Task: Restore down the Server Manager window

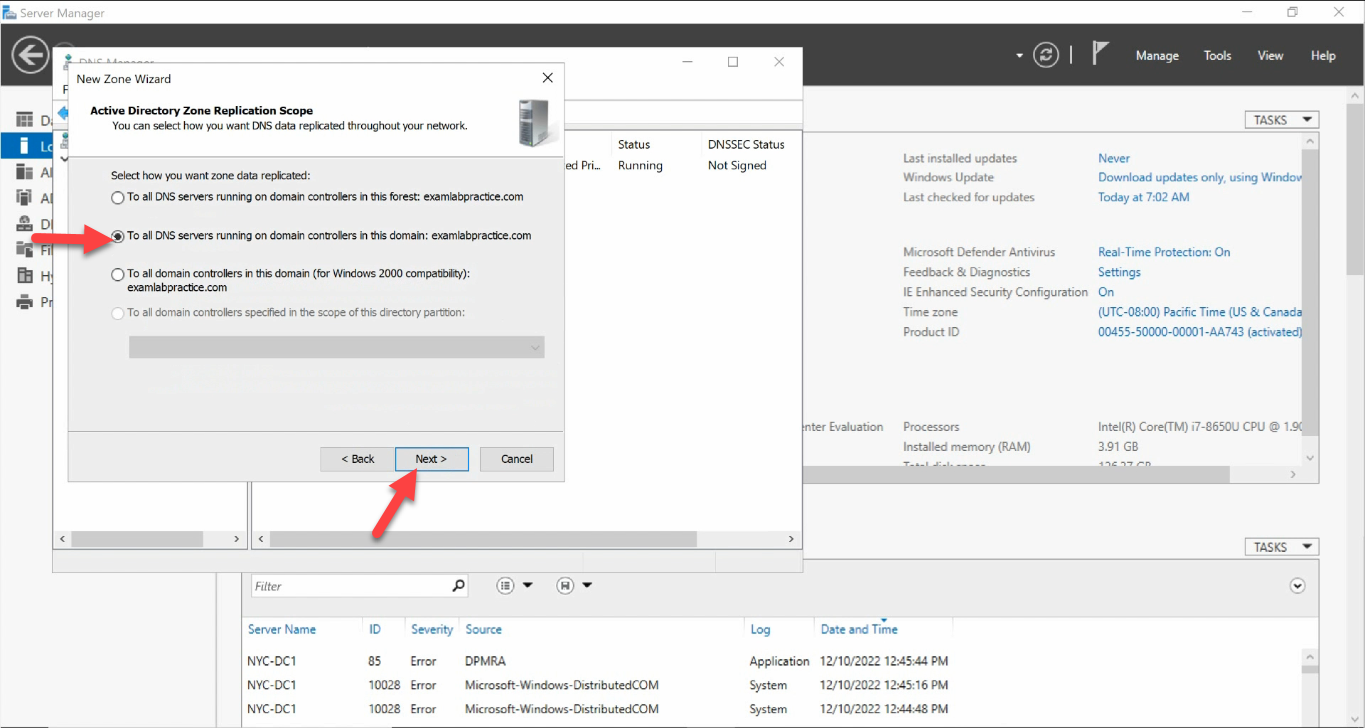Action: [x=1293, y=12]
